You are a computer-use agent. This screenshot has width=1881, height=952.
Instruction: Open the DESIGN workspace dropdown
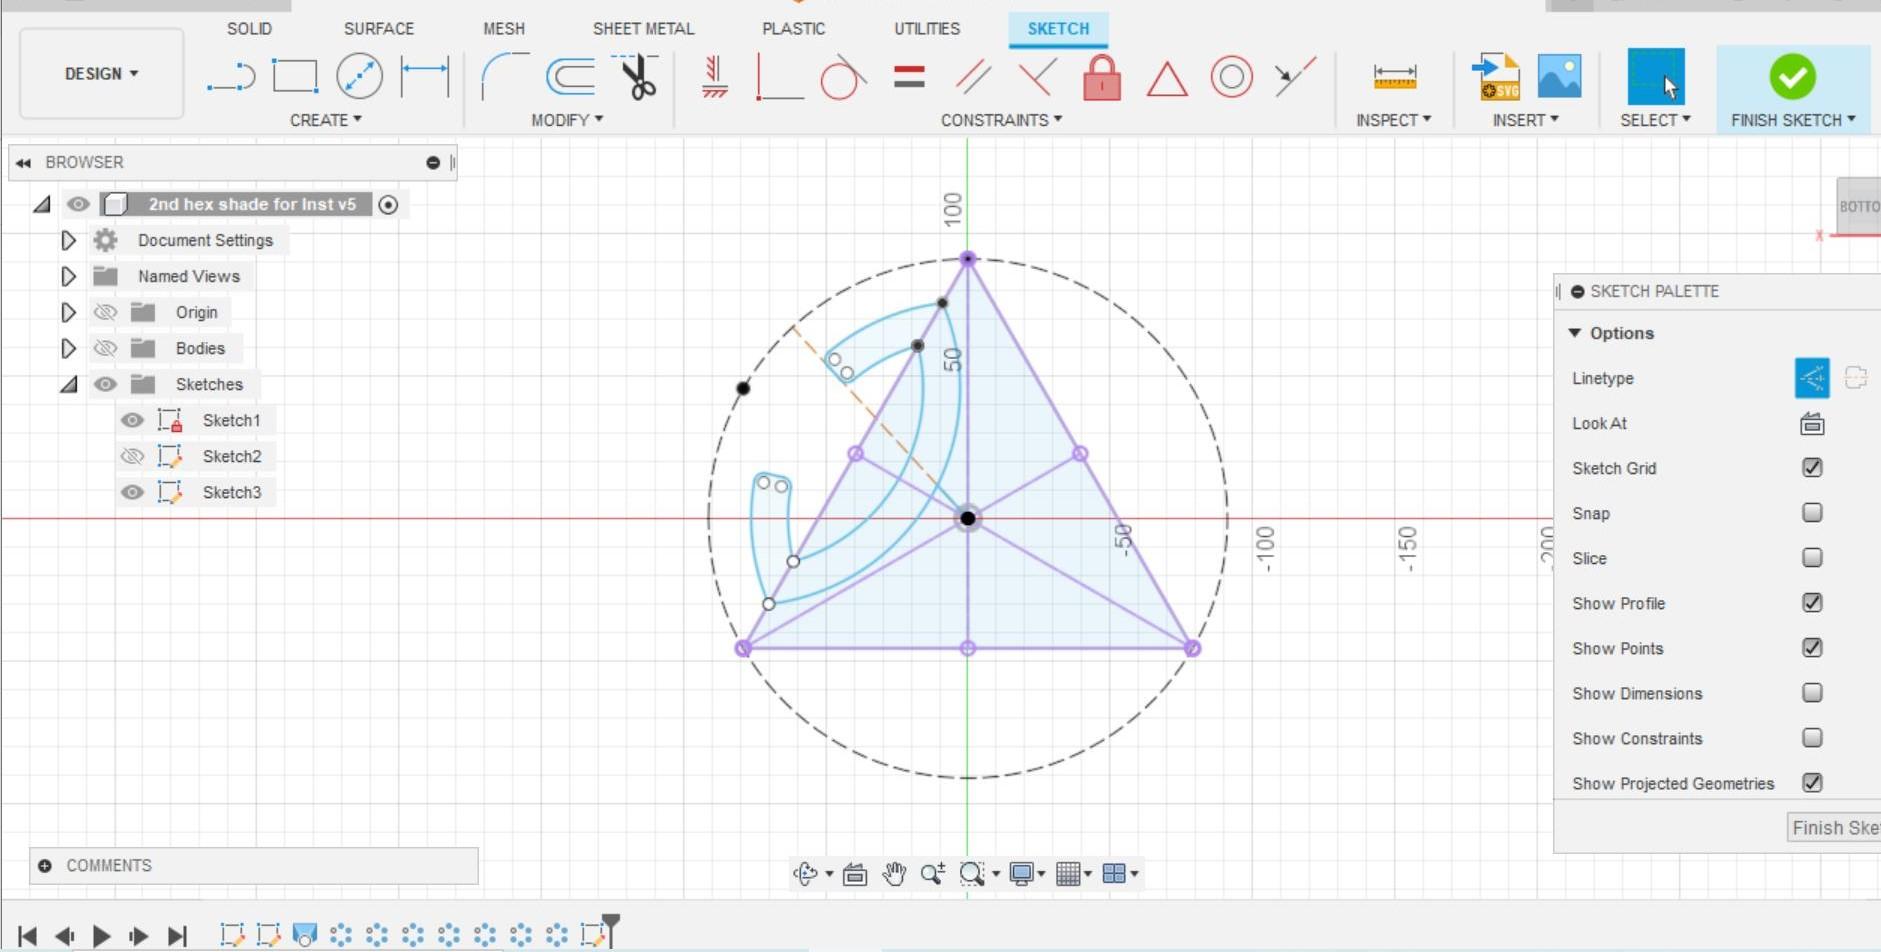(x=101, y=74)
